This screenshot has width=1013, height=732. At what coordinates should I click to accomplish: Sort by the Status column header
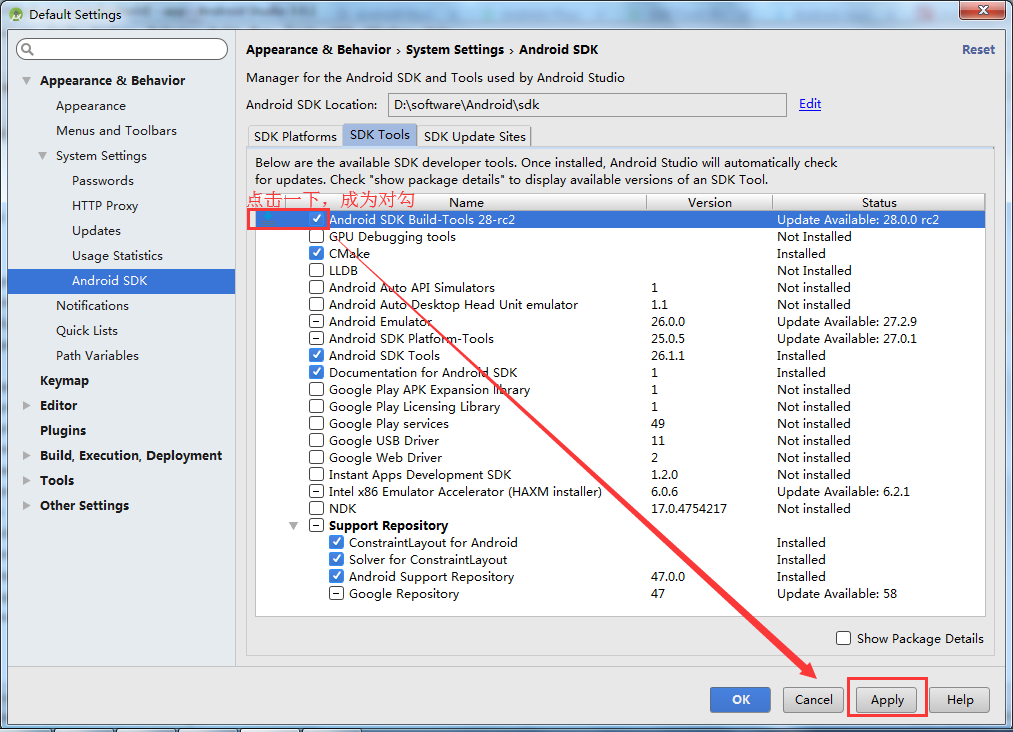(879, 202)
